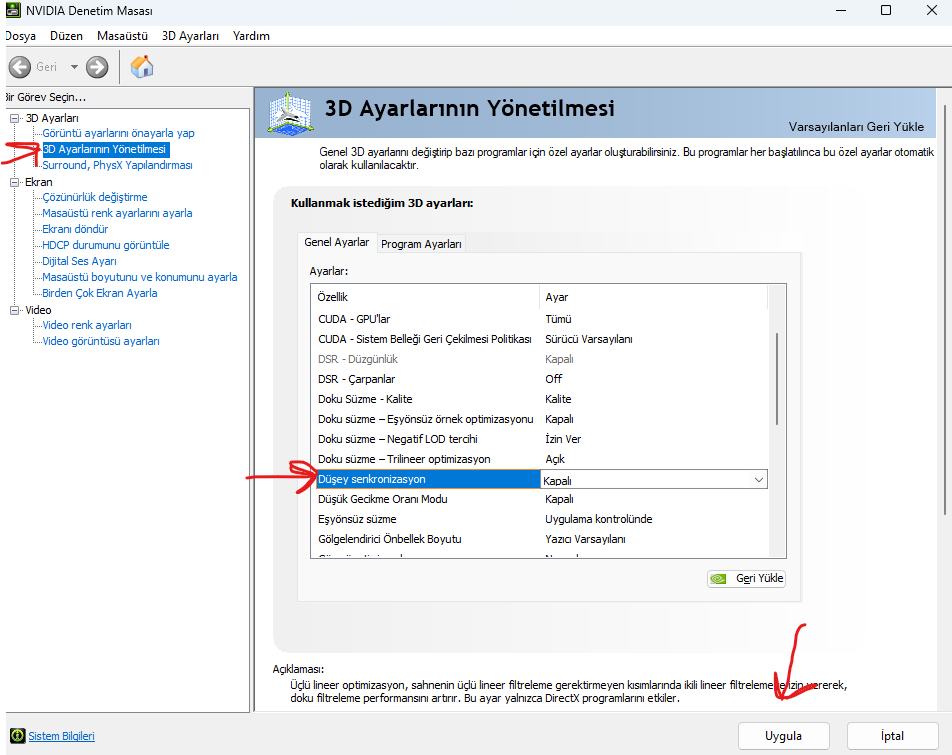Open HDCP durumunu görüntüle
This screenshot has width=952, height=755.
tap(106, 245)
